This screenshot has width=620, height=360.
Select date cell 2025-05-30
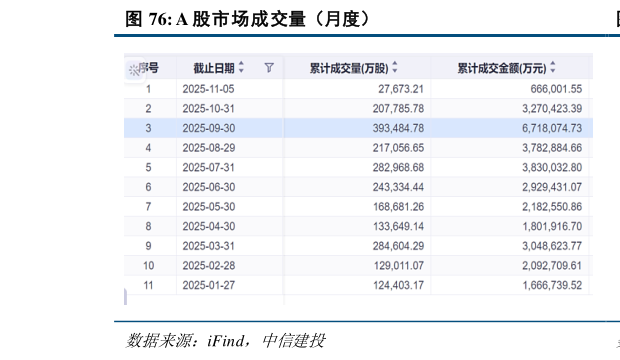point(209,207)
